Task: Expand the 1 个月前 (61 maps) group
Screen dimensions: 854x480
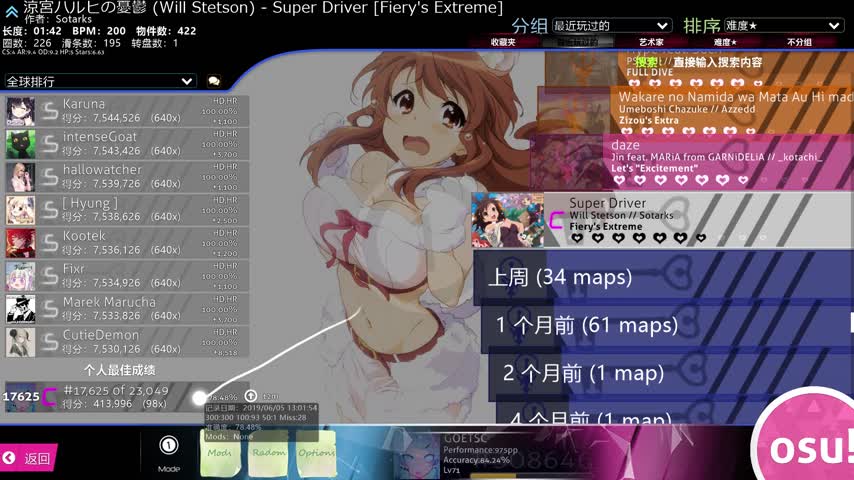Action: [667, 325]
